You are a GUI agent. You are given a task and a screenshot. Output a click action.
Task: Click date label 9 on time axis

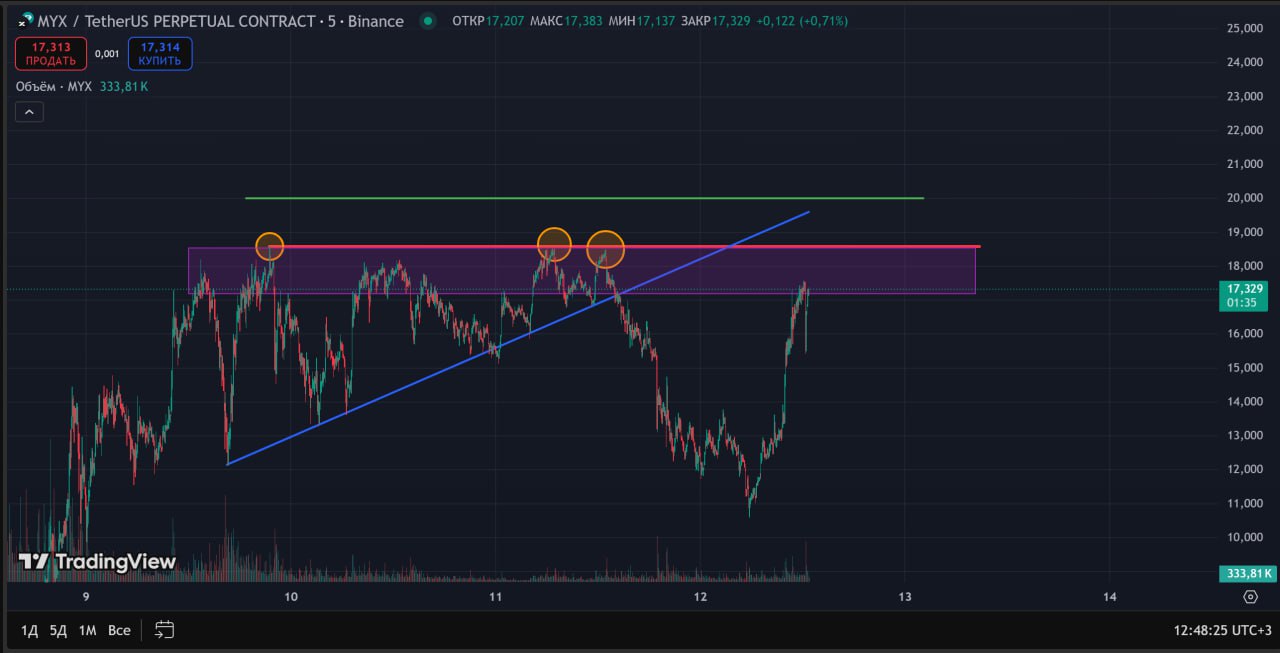coord(86,597)
